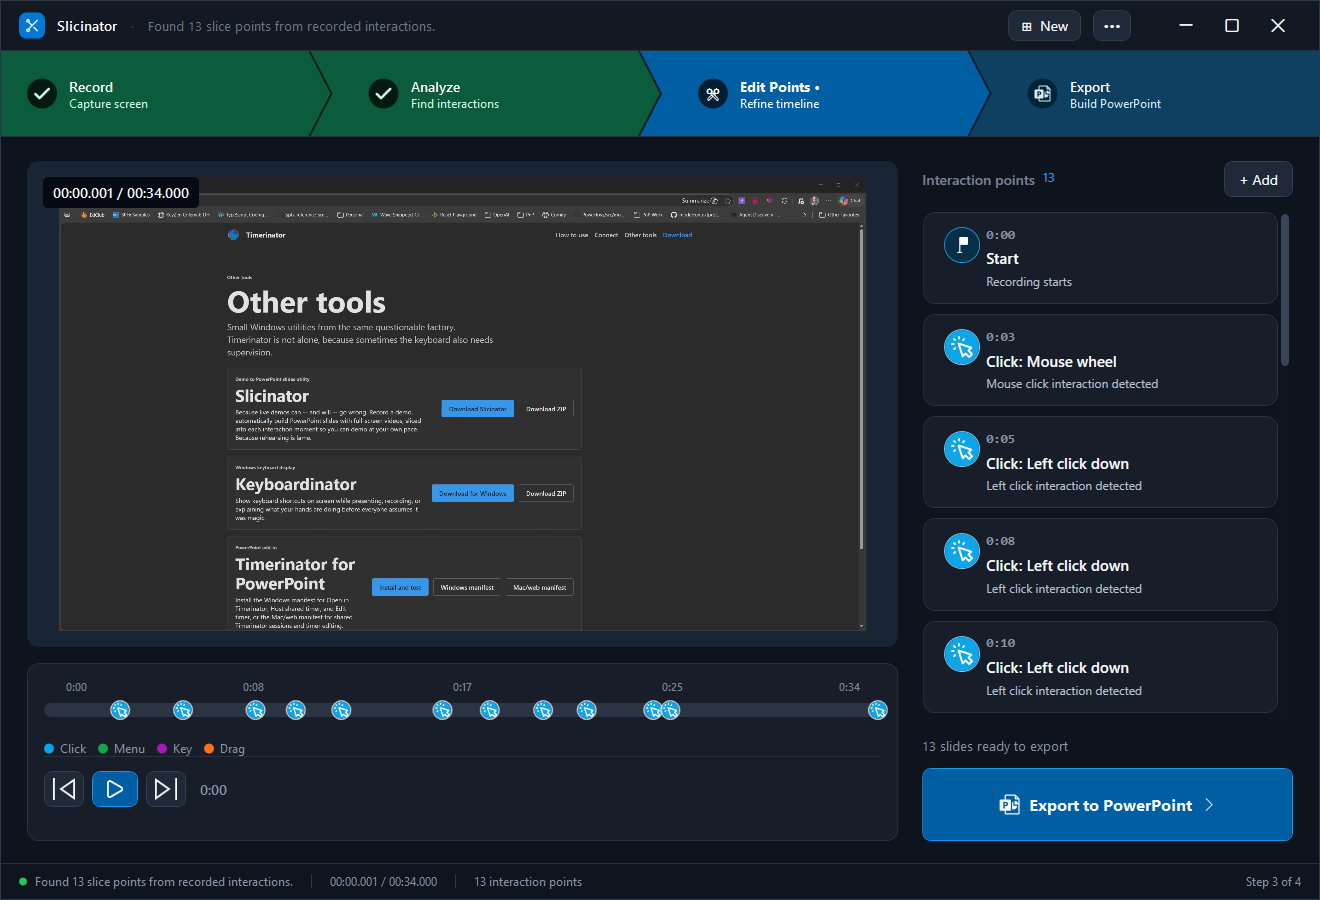
Task: Select the click icon on the 0:05 card
Action: point(962,449)
